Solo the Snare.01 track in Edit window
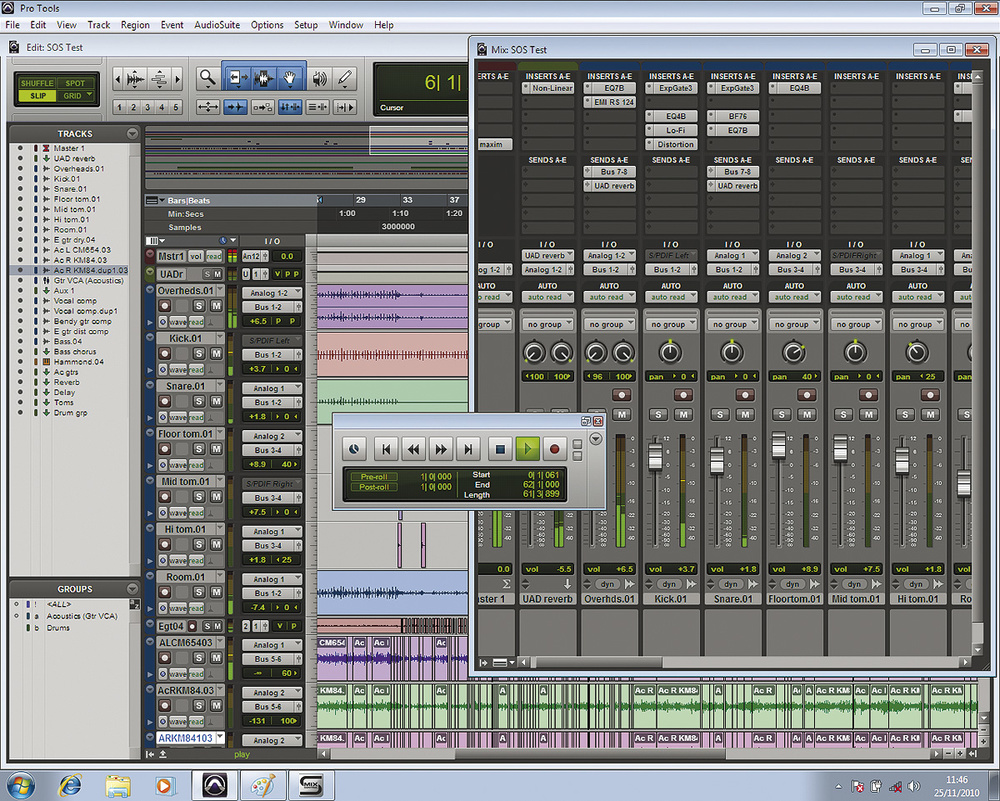The image size is (1000, 801). point(199,402)
